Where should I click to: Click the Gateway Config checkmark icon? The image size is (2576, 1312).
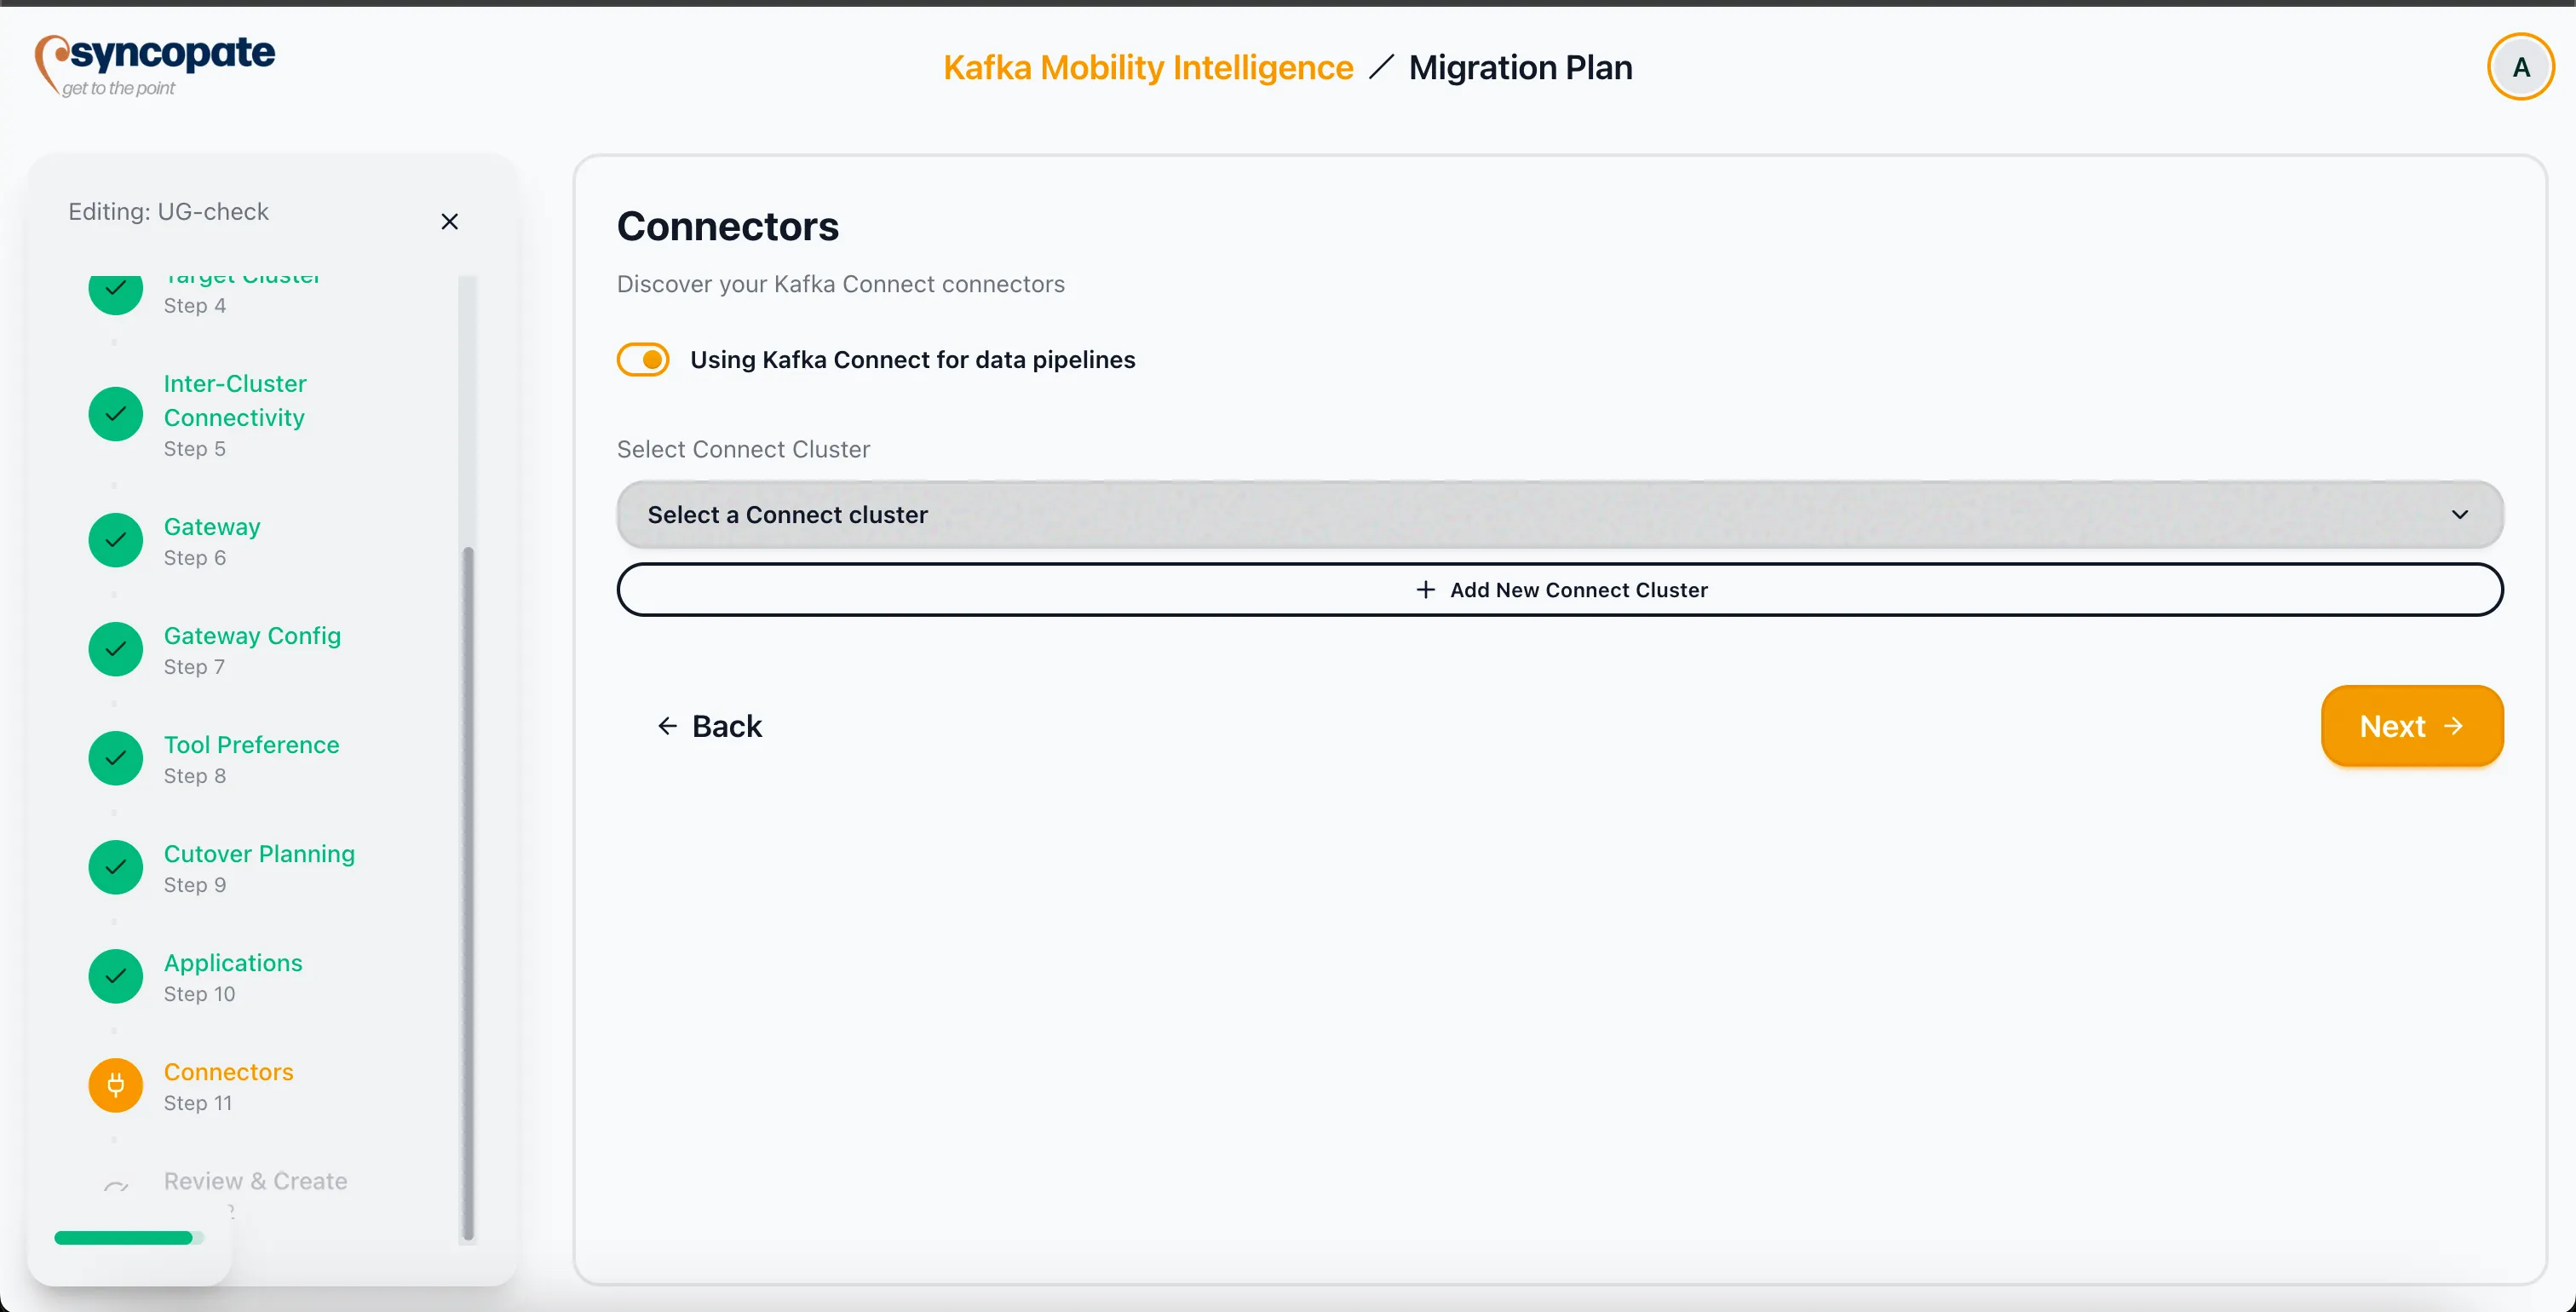coord(116,649)
